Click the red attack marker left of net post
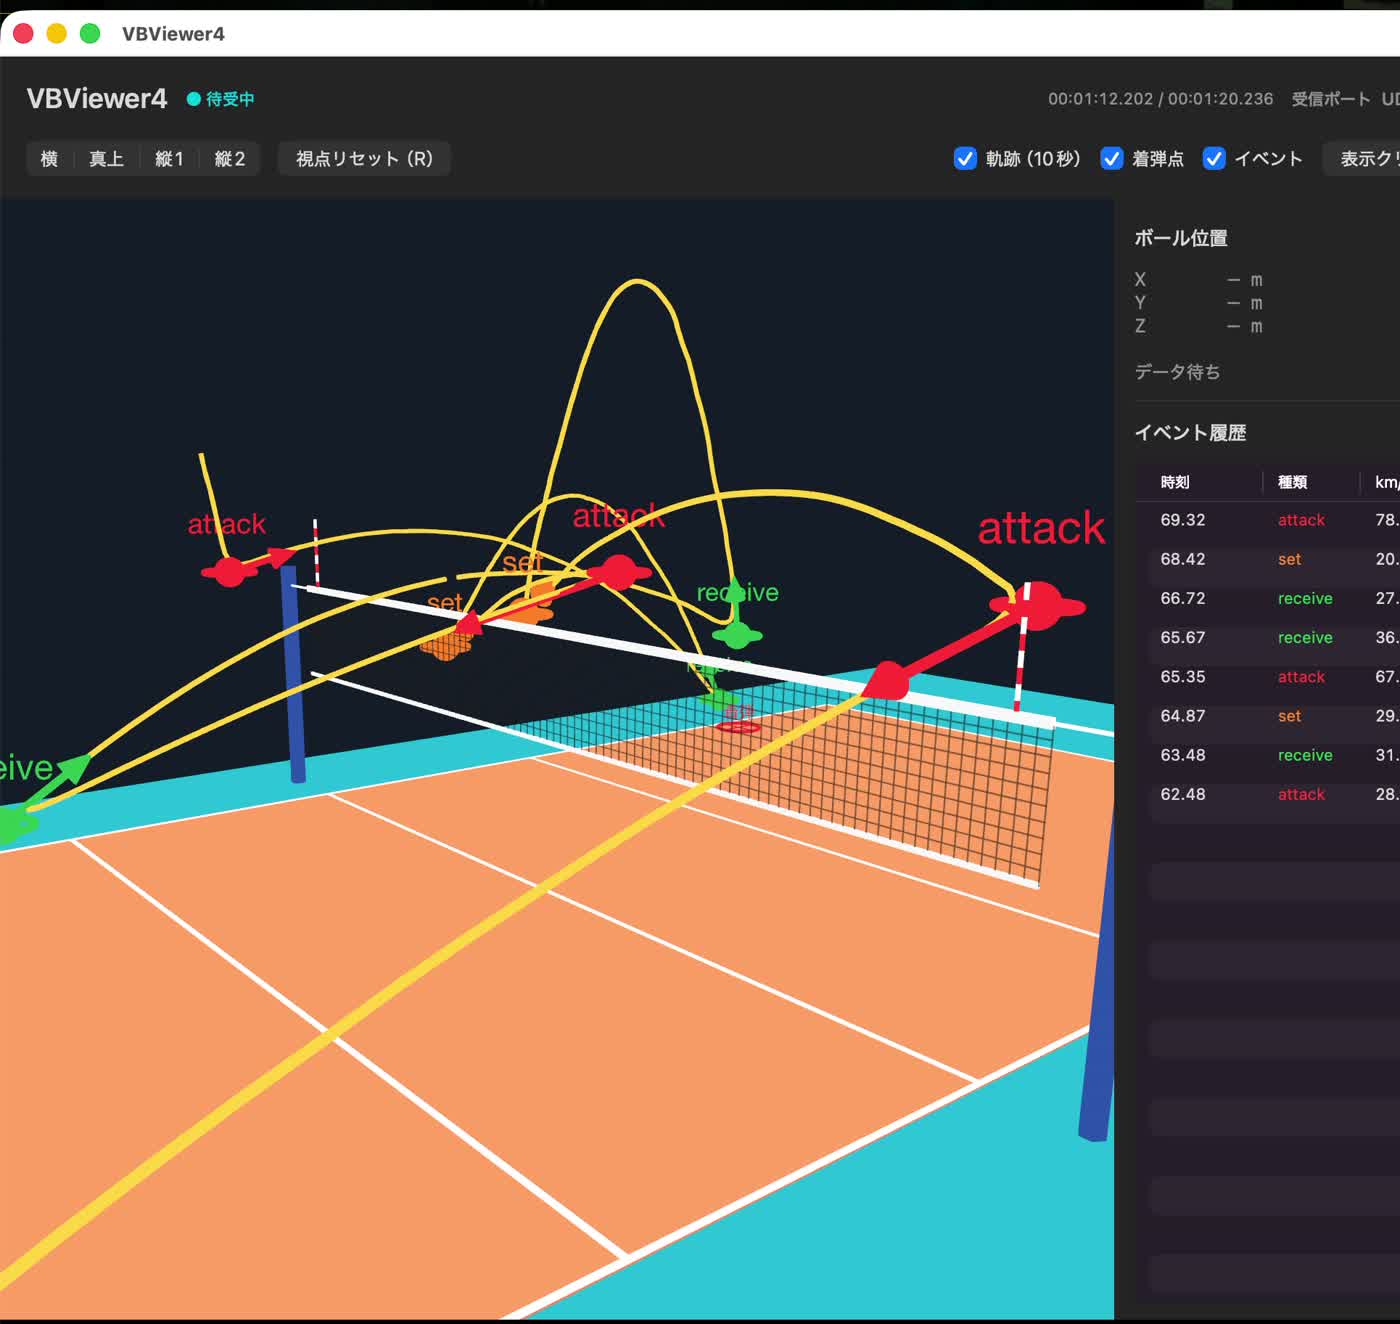 coord(230,572)
